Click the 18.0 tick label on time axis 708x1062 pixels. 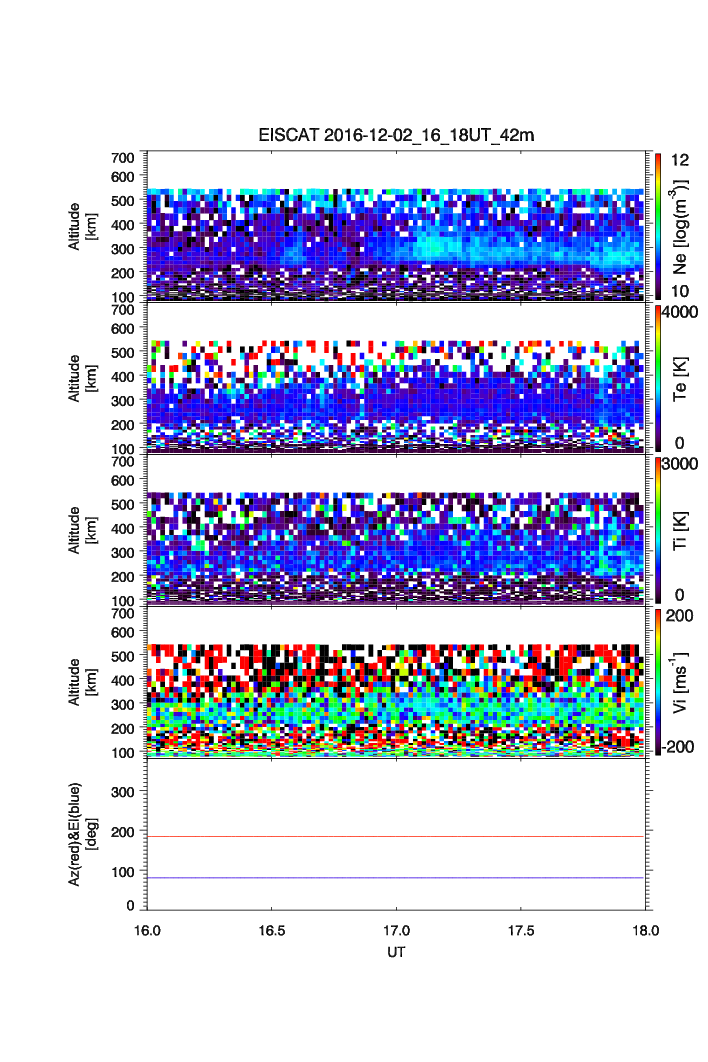point(645,930)
